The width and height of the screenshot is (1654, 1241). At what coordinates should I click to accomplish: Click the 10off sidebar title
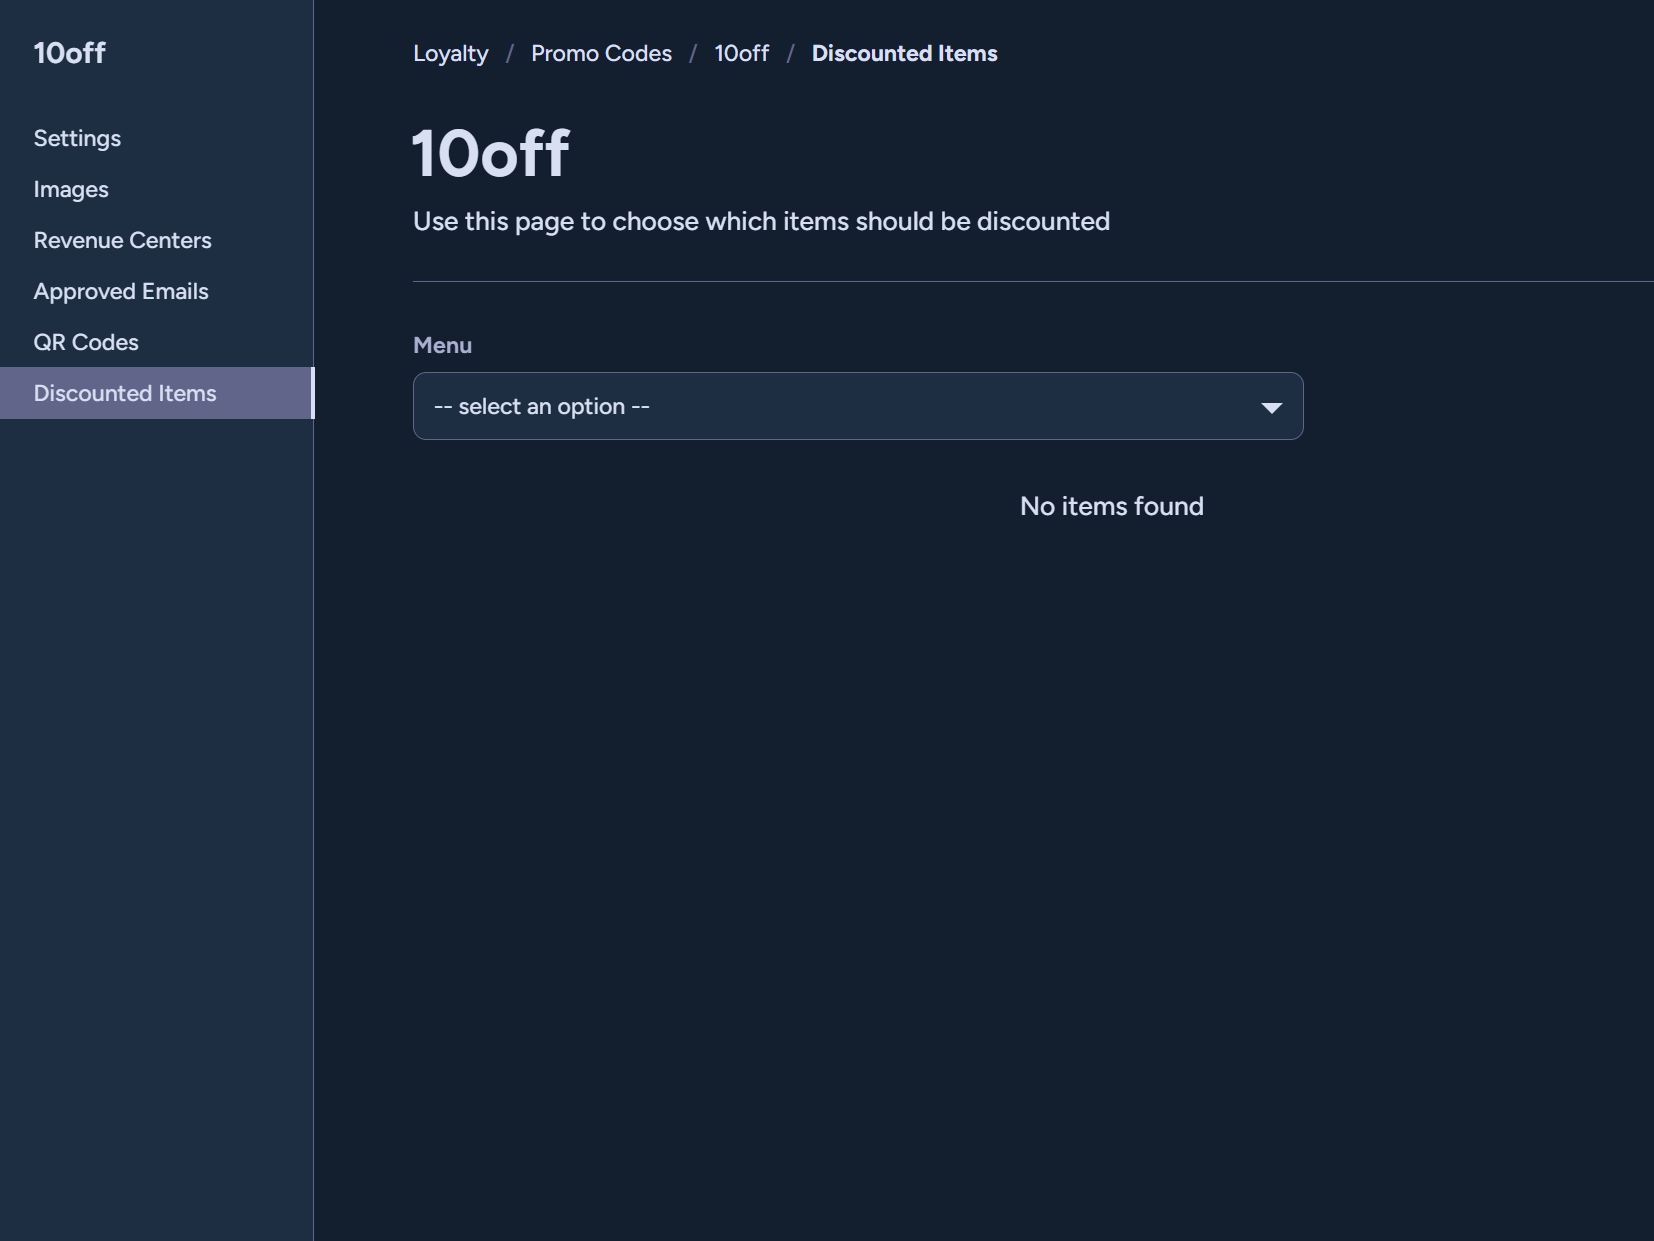(x=69, y=53)
